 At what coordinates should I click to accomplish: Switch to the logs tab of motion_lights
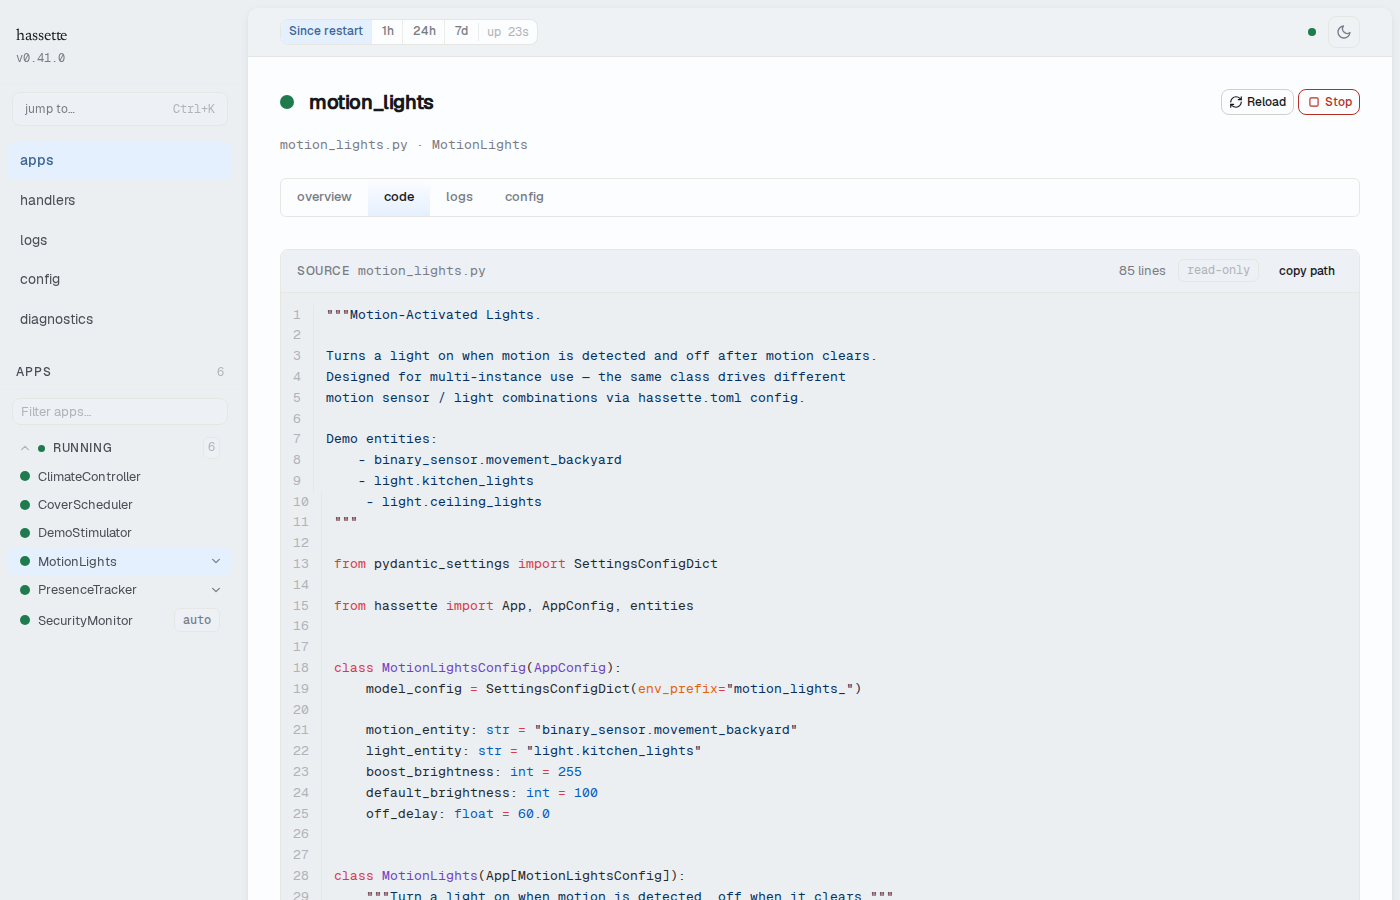point(459,197)
